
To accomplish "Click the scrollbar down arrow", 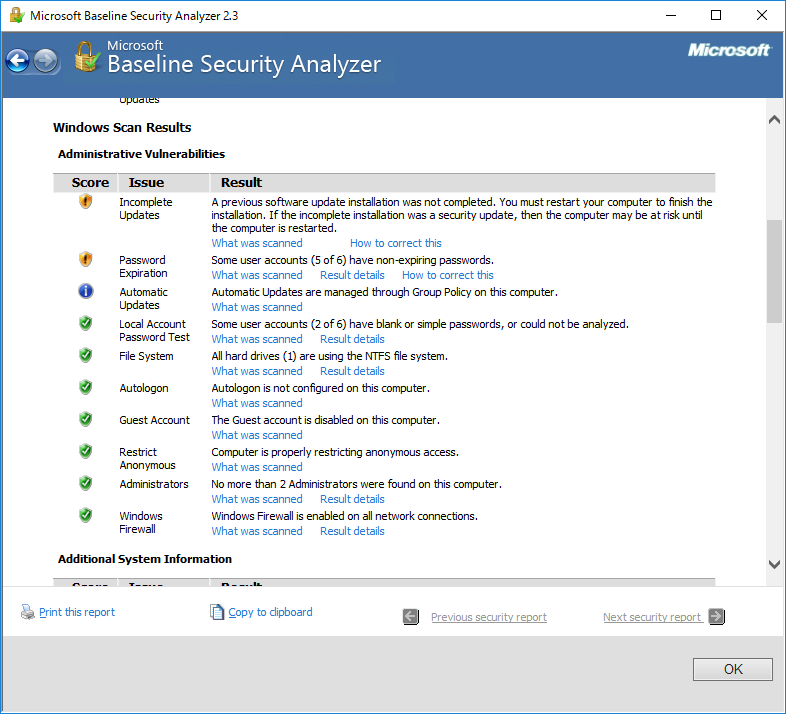I will click(774, 565).
